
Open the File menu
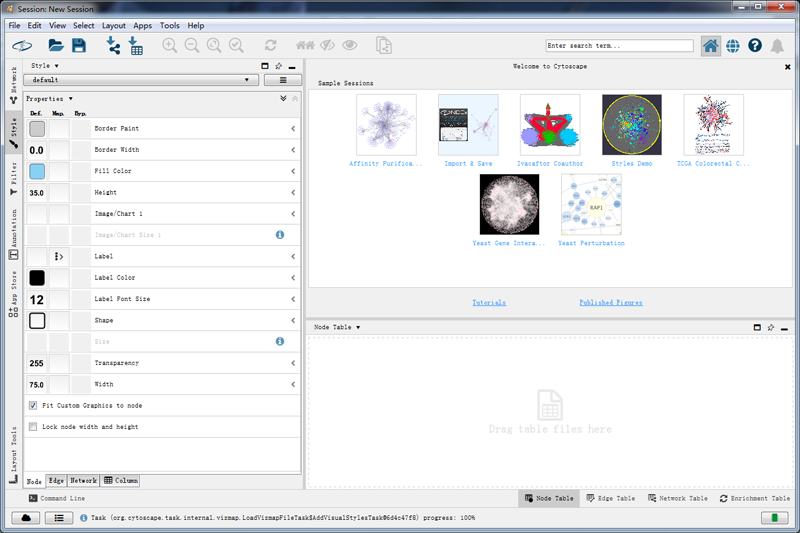coord(14,26)
